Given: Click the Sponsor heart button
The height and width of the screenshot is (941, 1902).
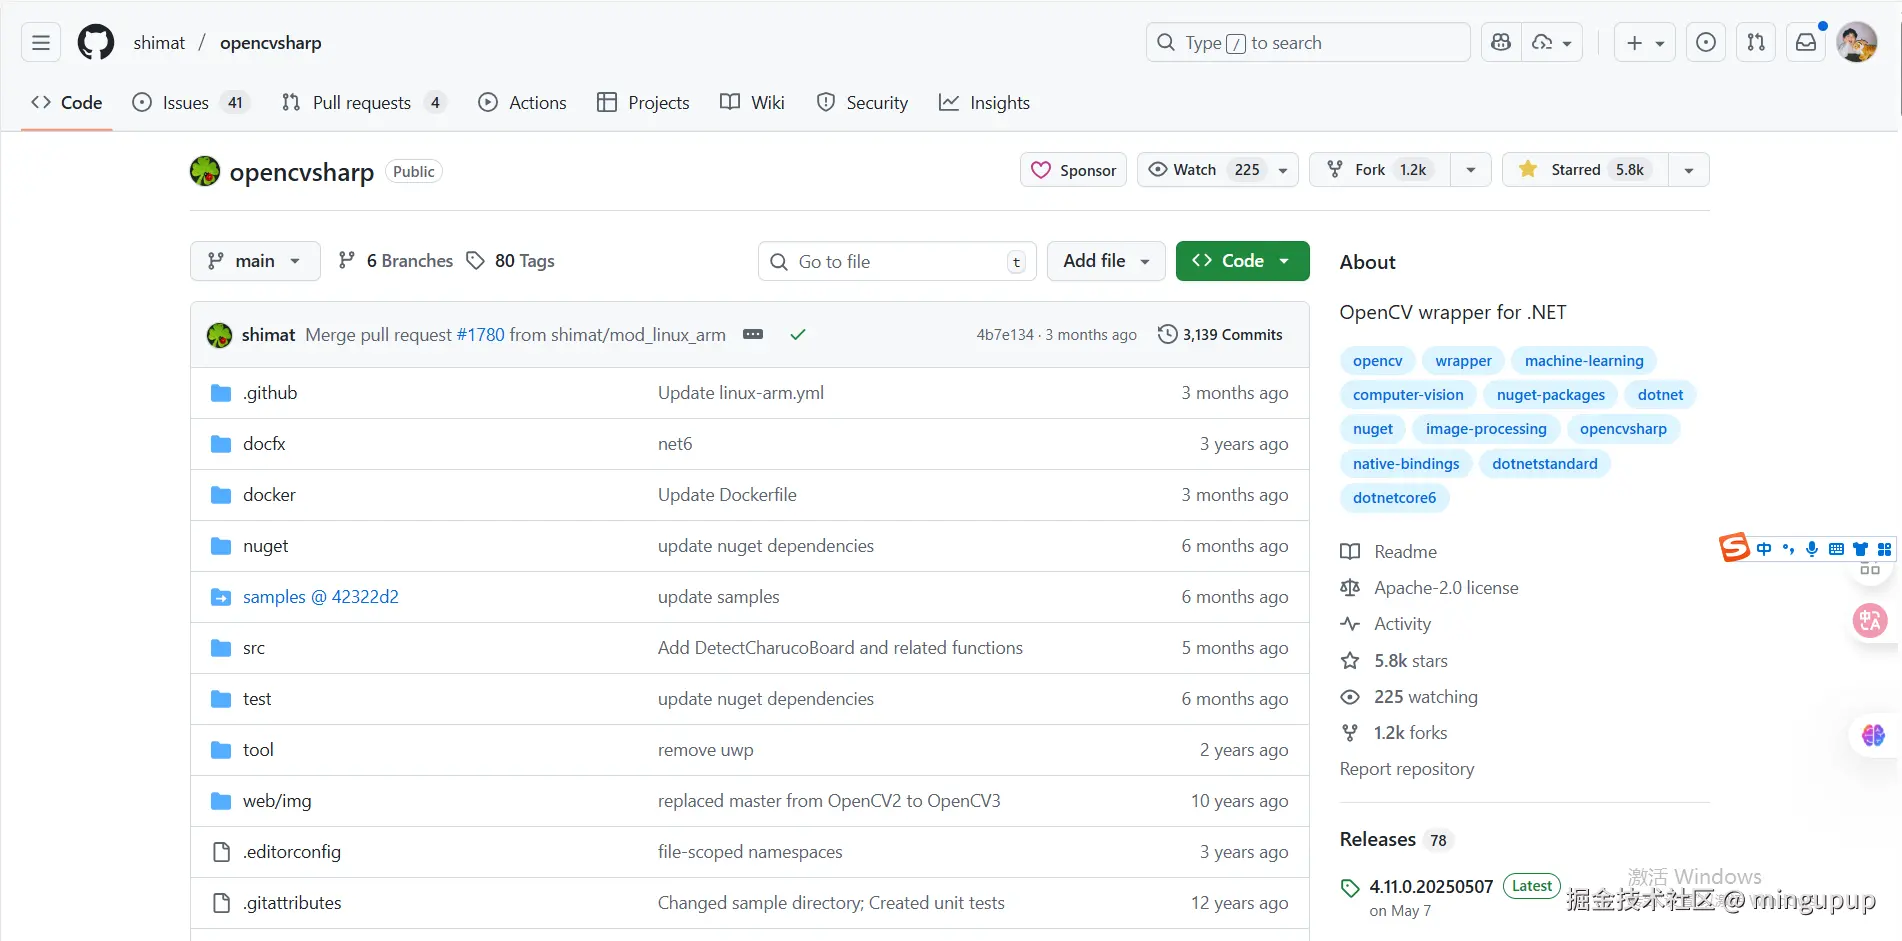Looking at the screenshot, I should (1073, 170).
